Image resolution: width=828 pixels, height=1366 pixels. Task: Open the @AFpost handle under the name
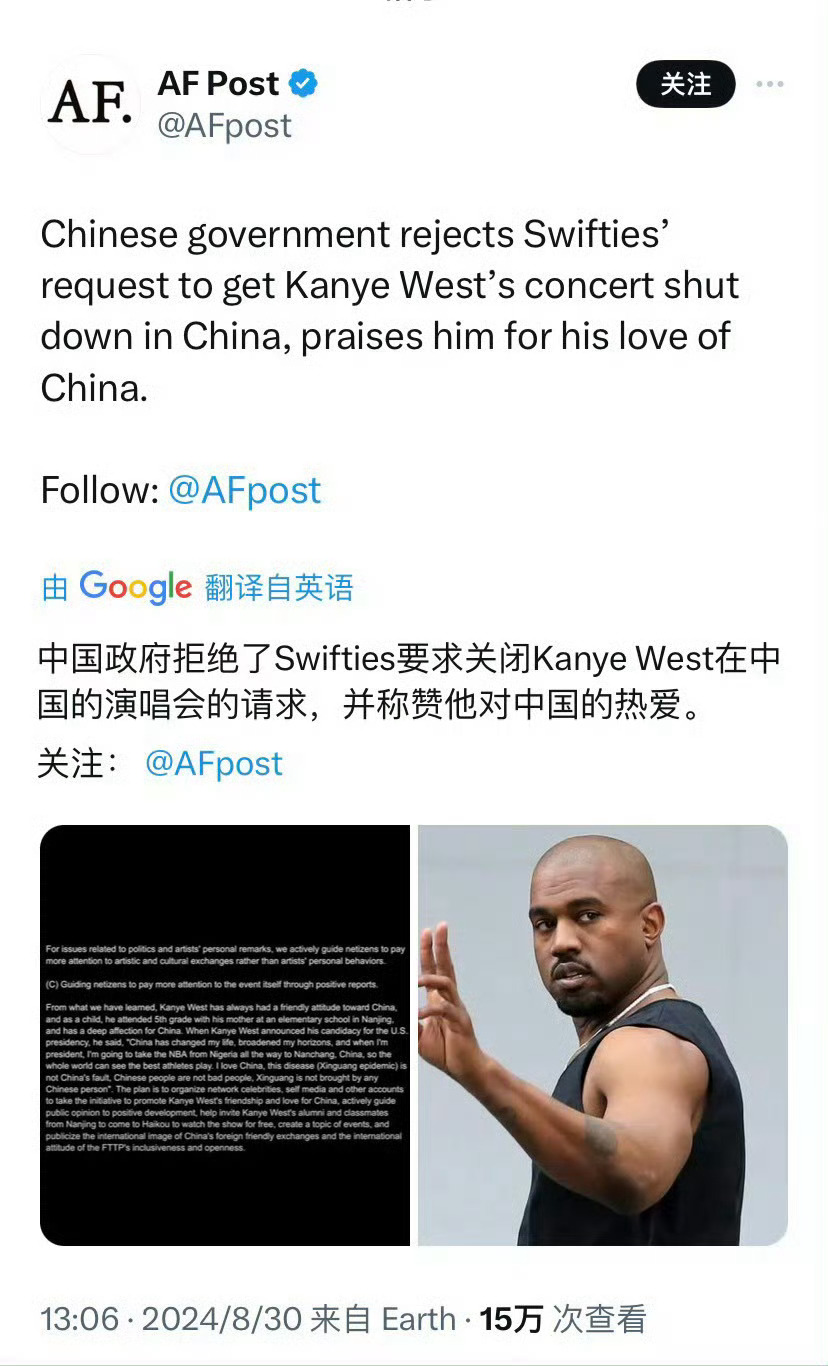[224, 126]
